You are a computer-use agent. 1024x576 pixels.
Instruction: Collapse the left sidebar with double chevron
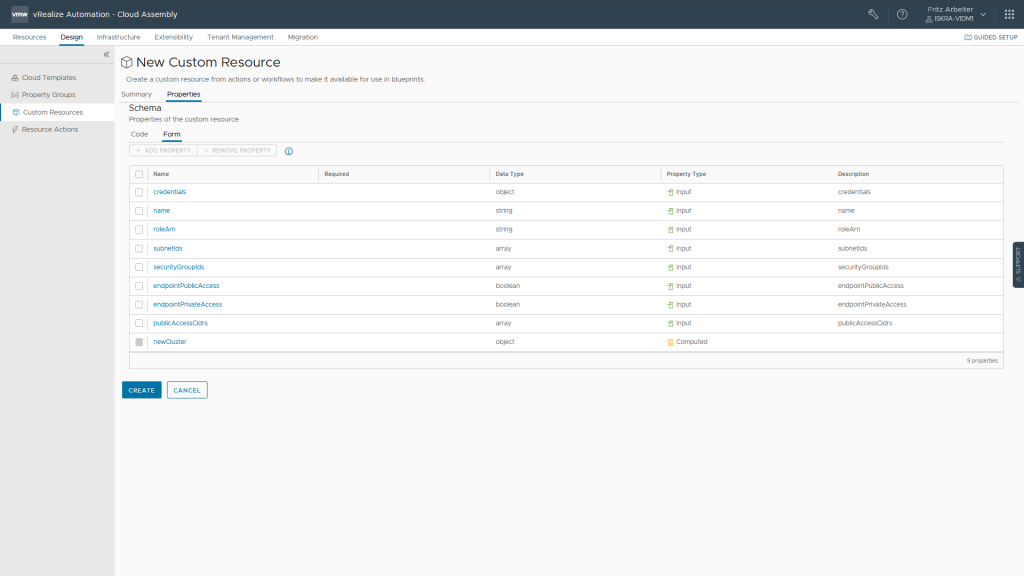107,54
